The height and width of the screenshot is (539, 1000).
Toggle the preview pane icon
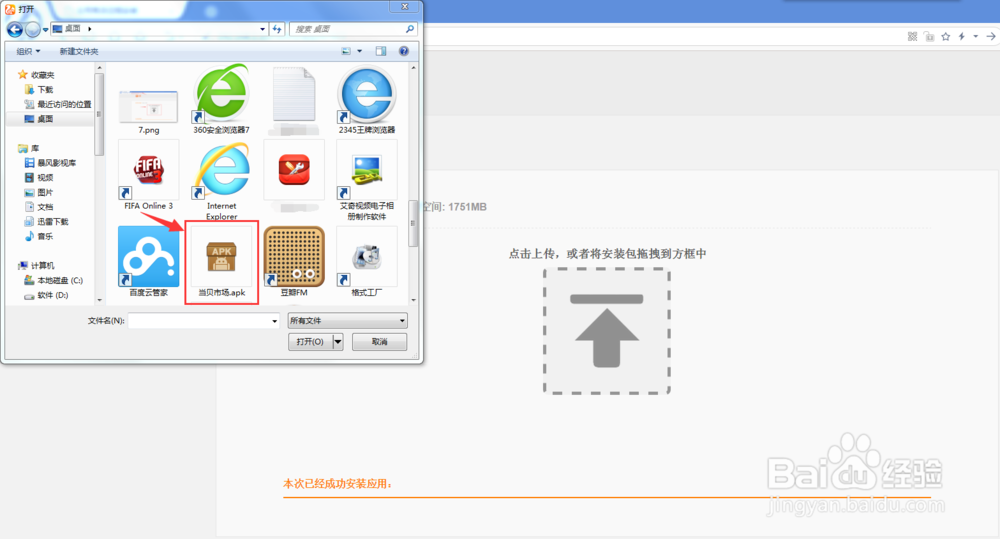point(381,51)
